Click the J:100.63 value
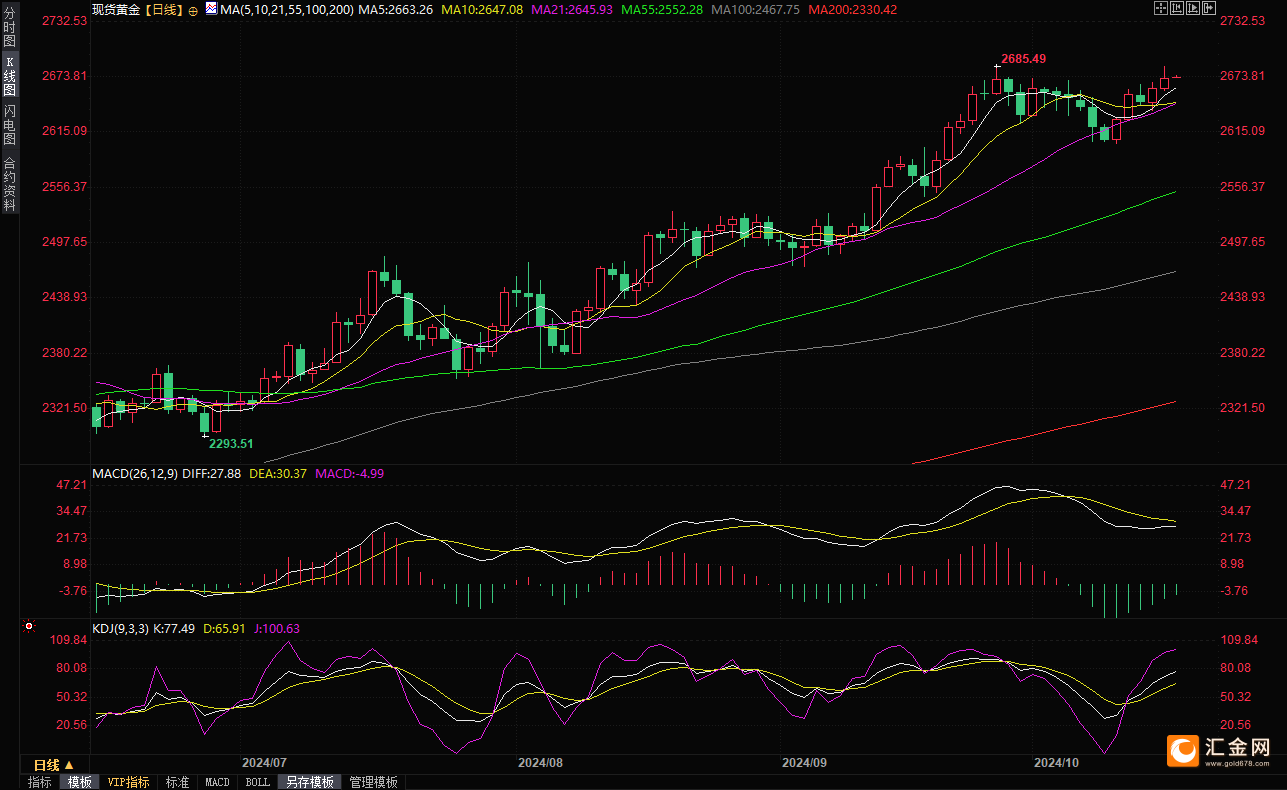 pyautogui.click(x=278, y=629)
